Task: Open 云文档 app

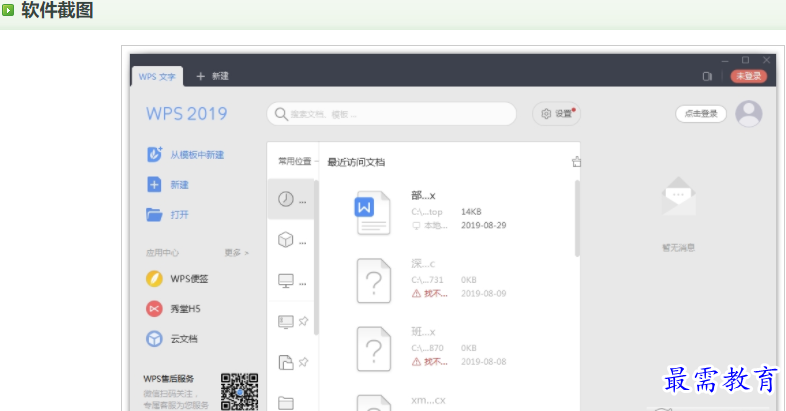Action: point(172,339)
